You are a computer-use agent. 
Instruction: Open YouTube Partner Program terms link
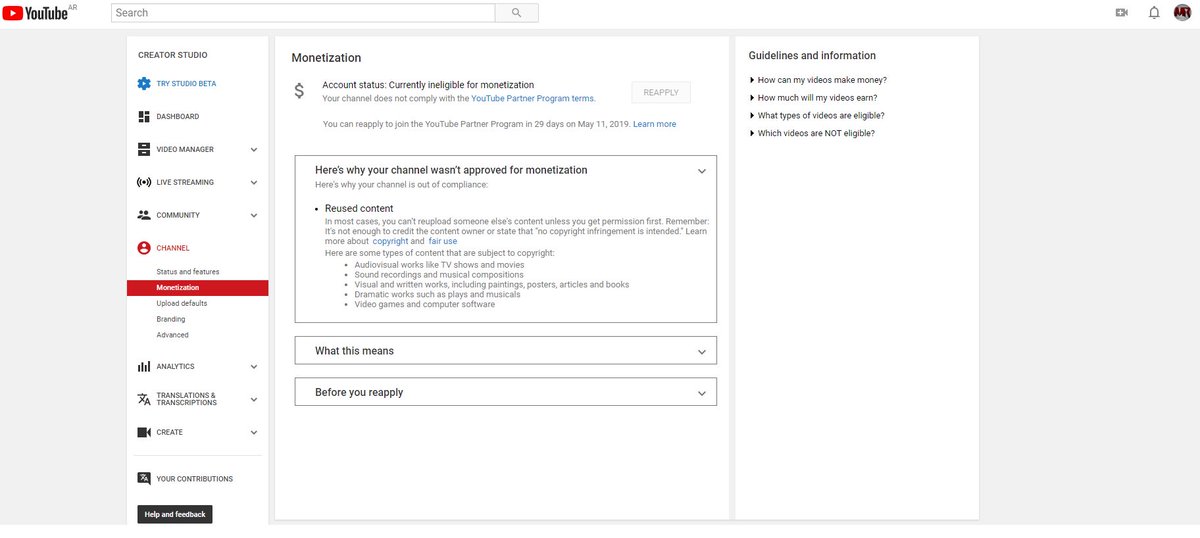coord(533,99)
